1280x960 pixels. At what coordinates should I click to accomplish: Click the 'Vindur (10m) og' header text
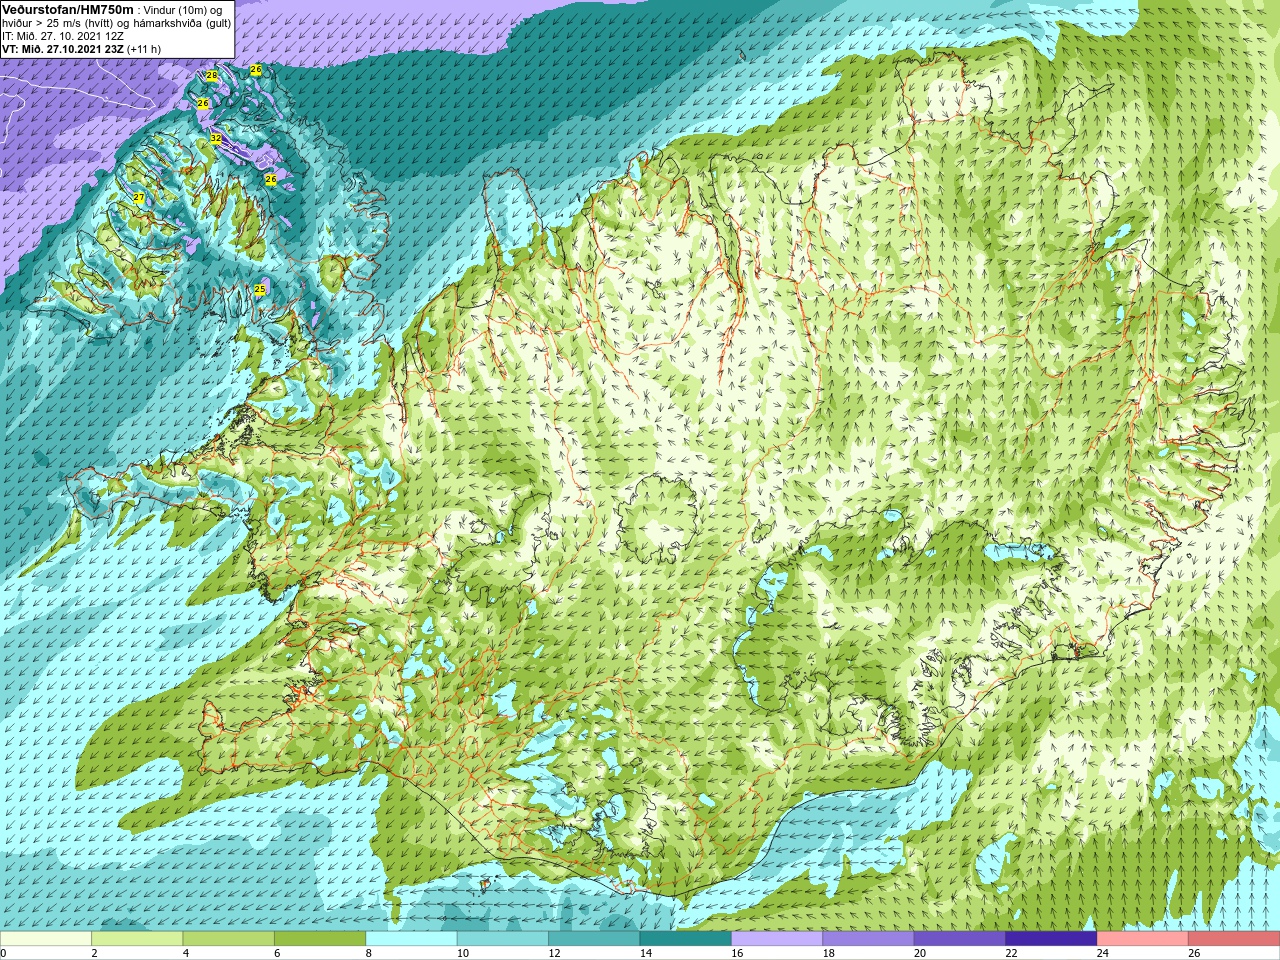[x=183, y=10]
